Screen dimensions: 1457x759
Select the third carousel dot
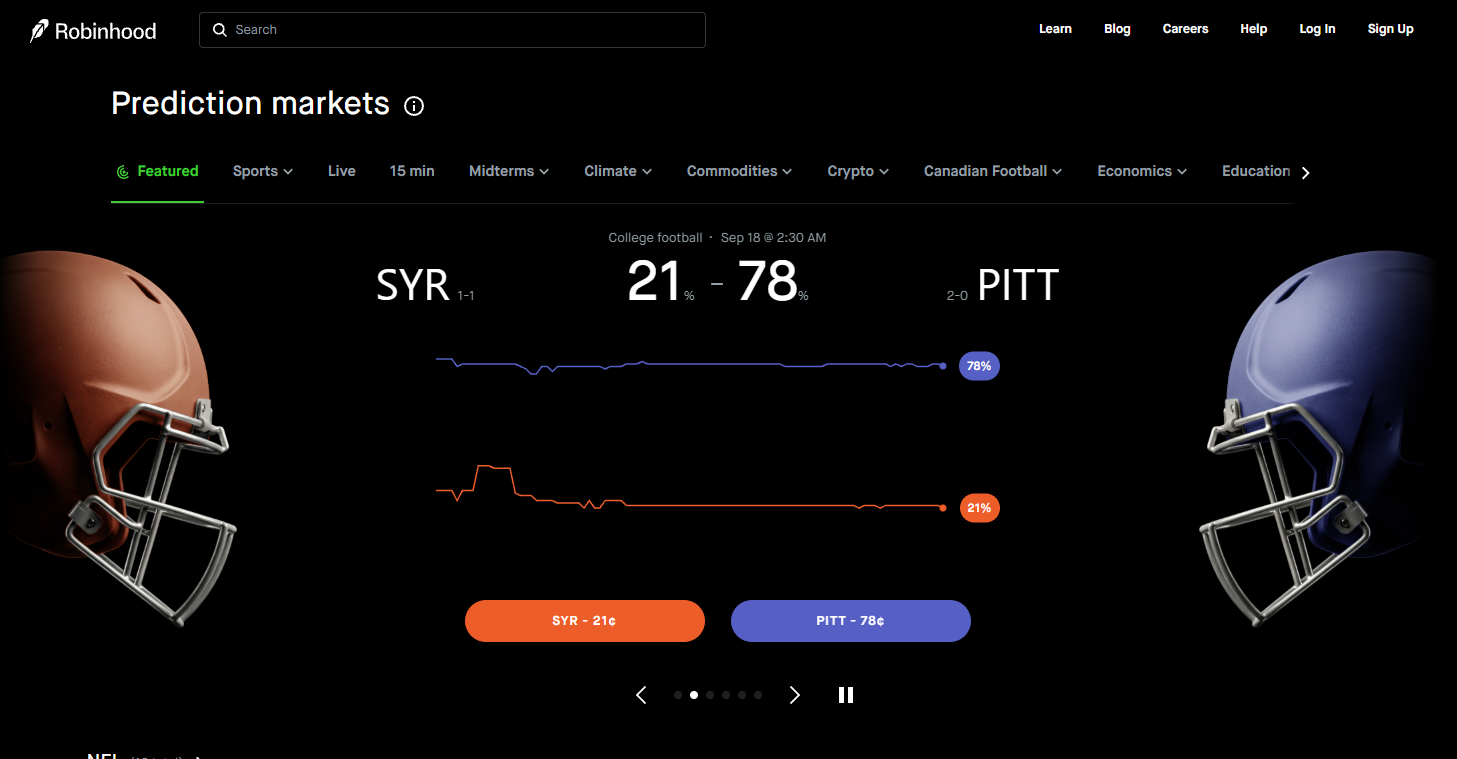pos(710,695)
